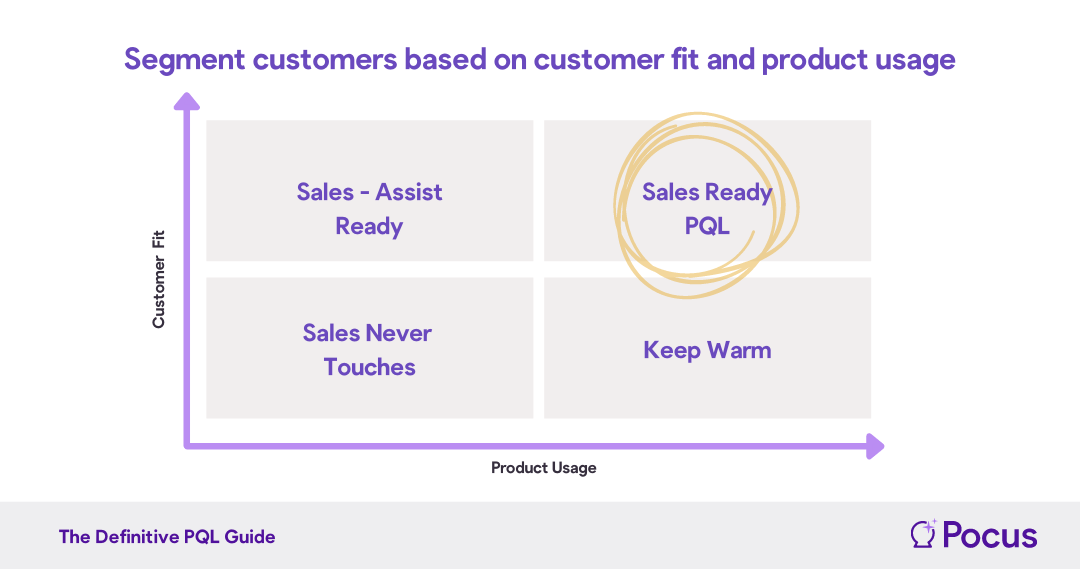The image size is (1080, 569).
Task: Click the purple vertical axis line
Action: click(187, 276)
